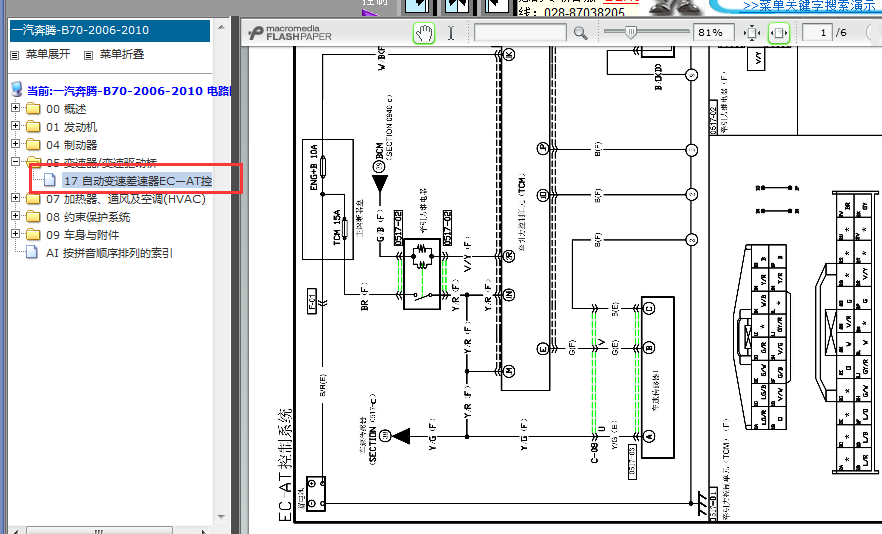Click the sidebar scroll-down arrow

tap(221, 516)
